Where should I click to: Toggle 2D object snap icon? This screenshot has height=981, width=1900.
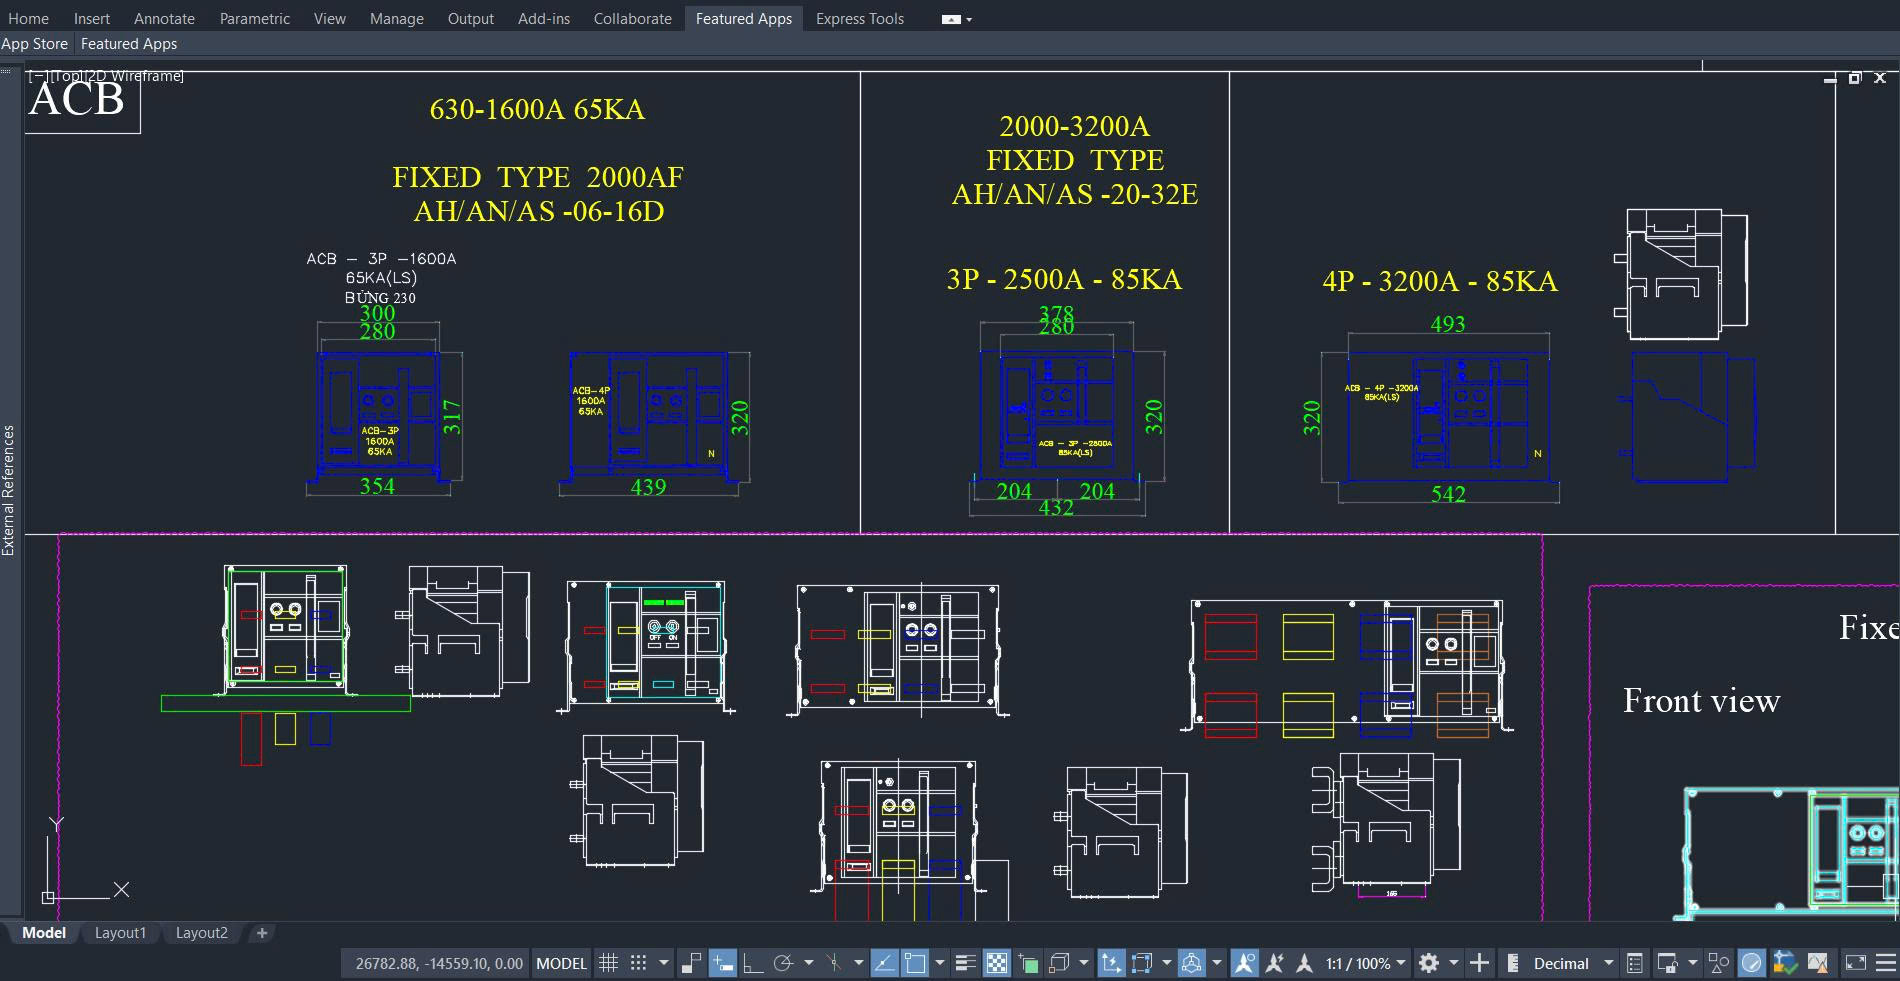click(x=914, y=963)
